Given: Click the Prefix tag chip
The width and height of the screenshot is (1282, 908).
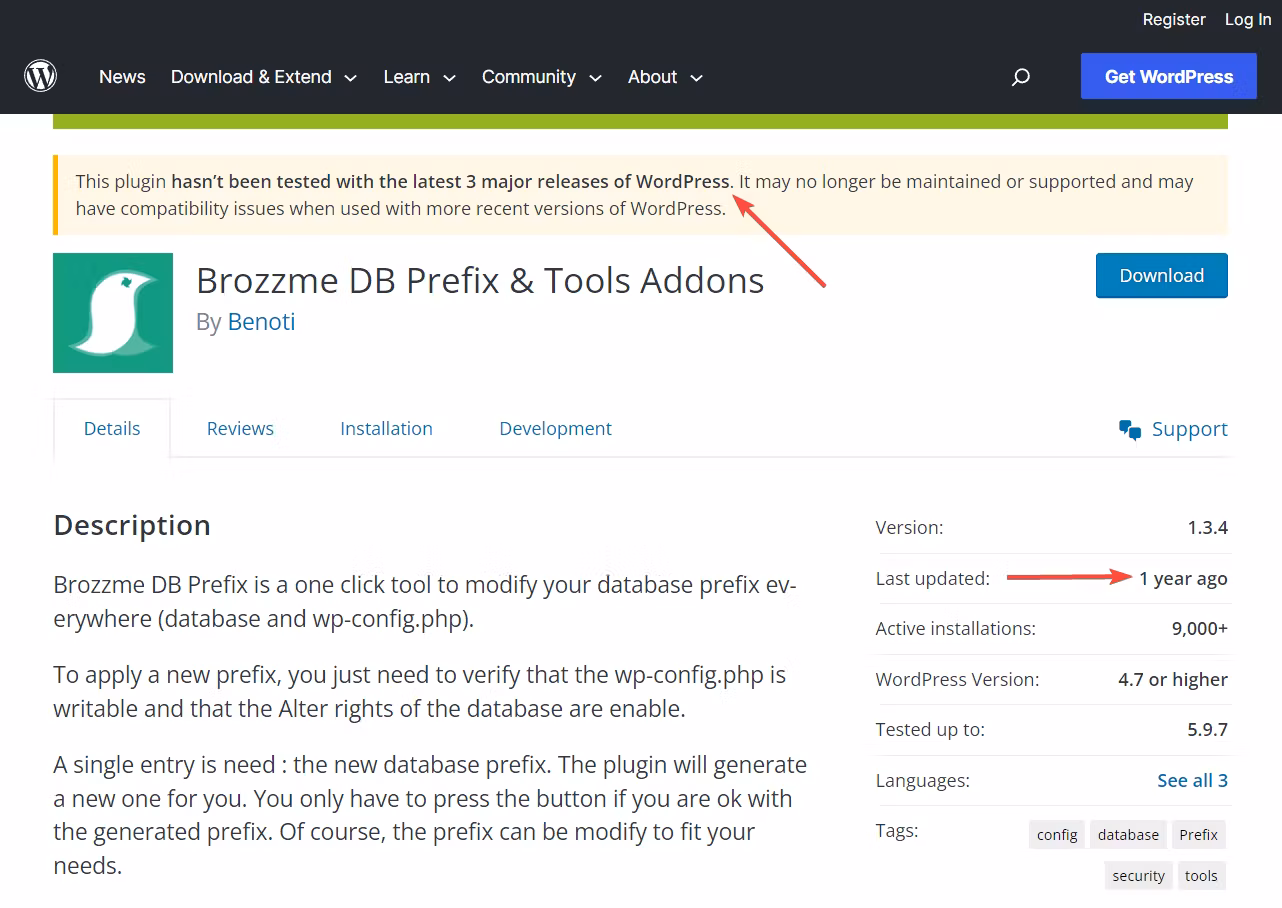Looking at the screenshot, I should coord(1198,834).
